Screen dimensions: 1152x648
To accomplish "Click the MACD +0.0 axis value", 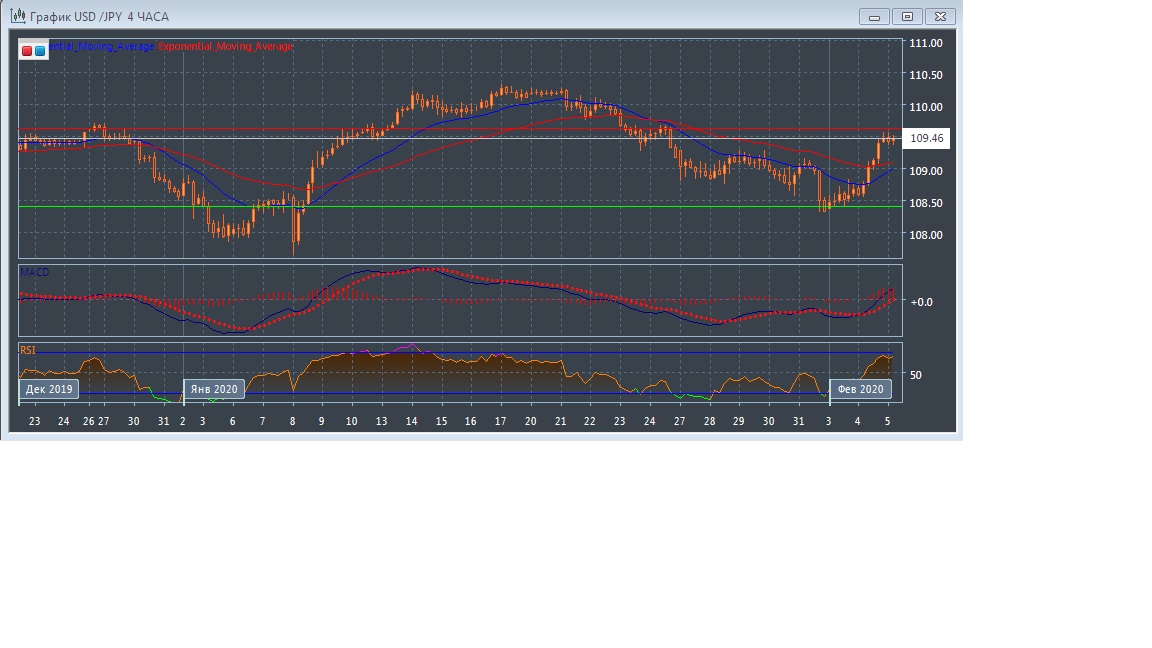I will 921,301.
